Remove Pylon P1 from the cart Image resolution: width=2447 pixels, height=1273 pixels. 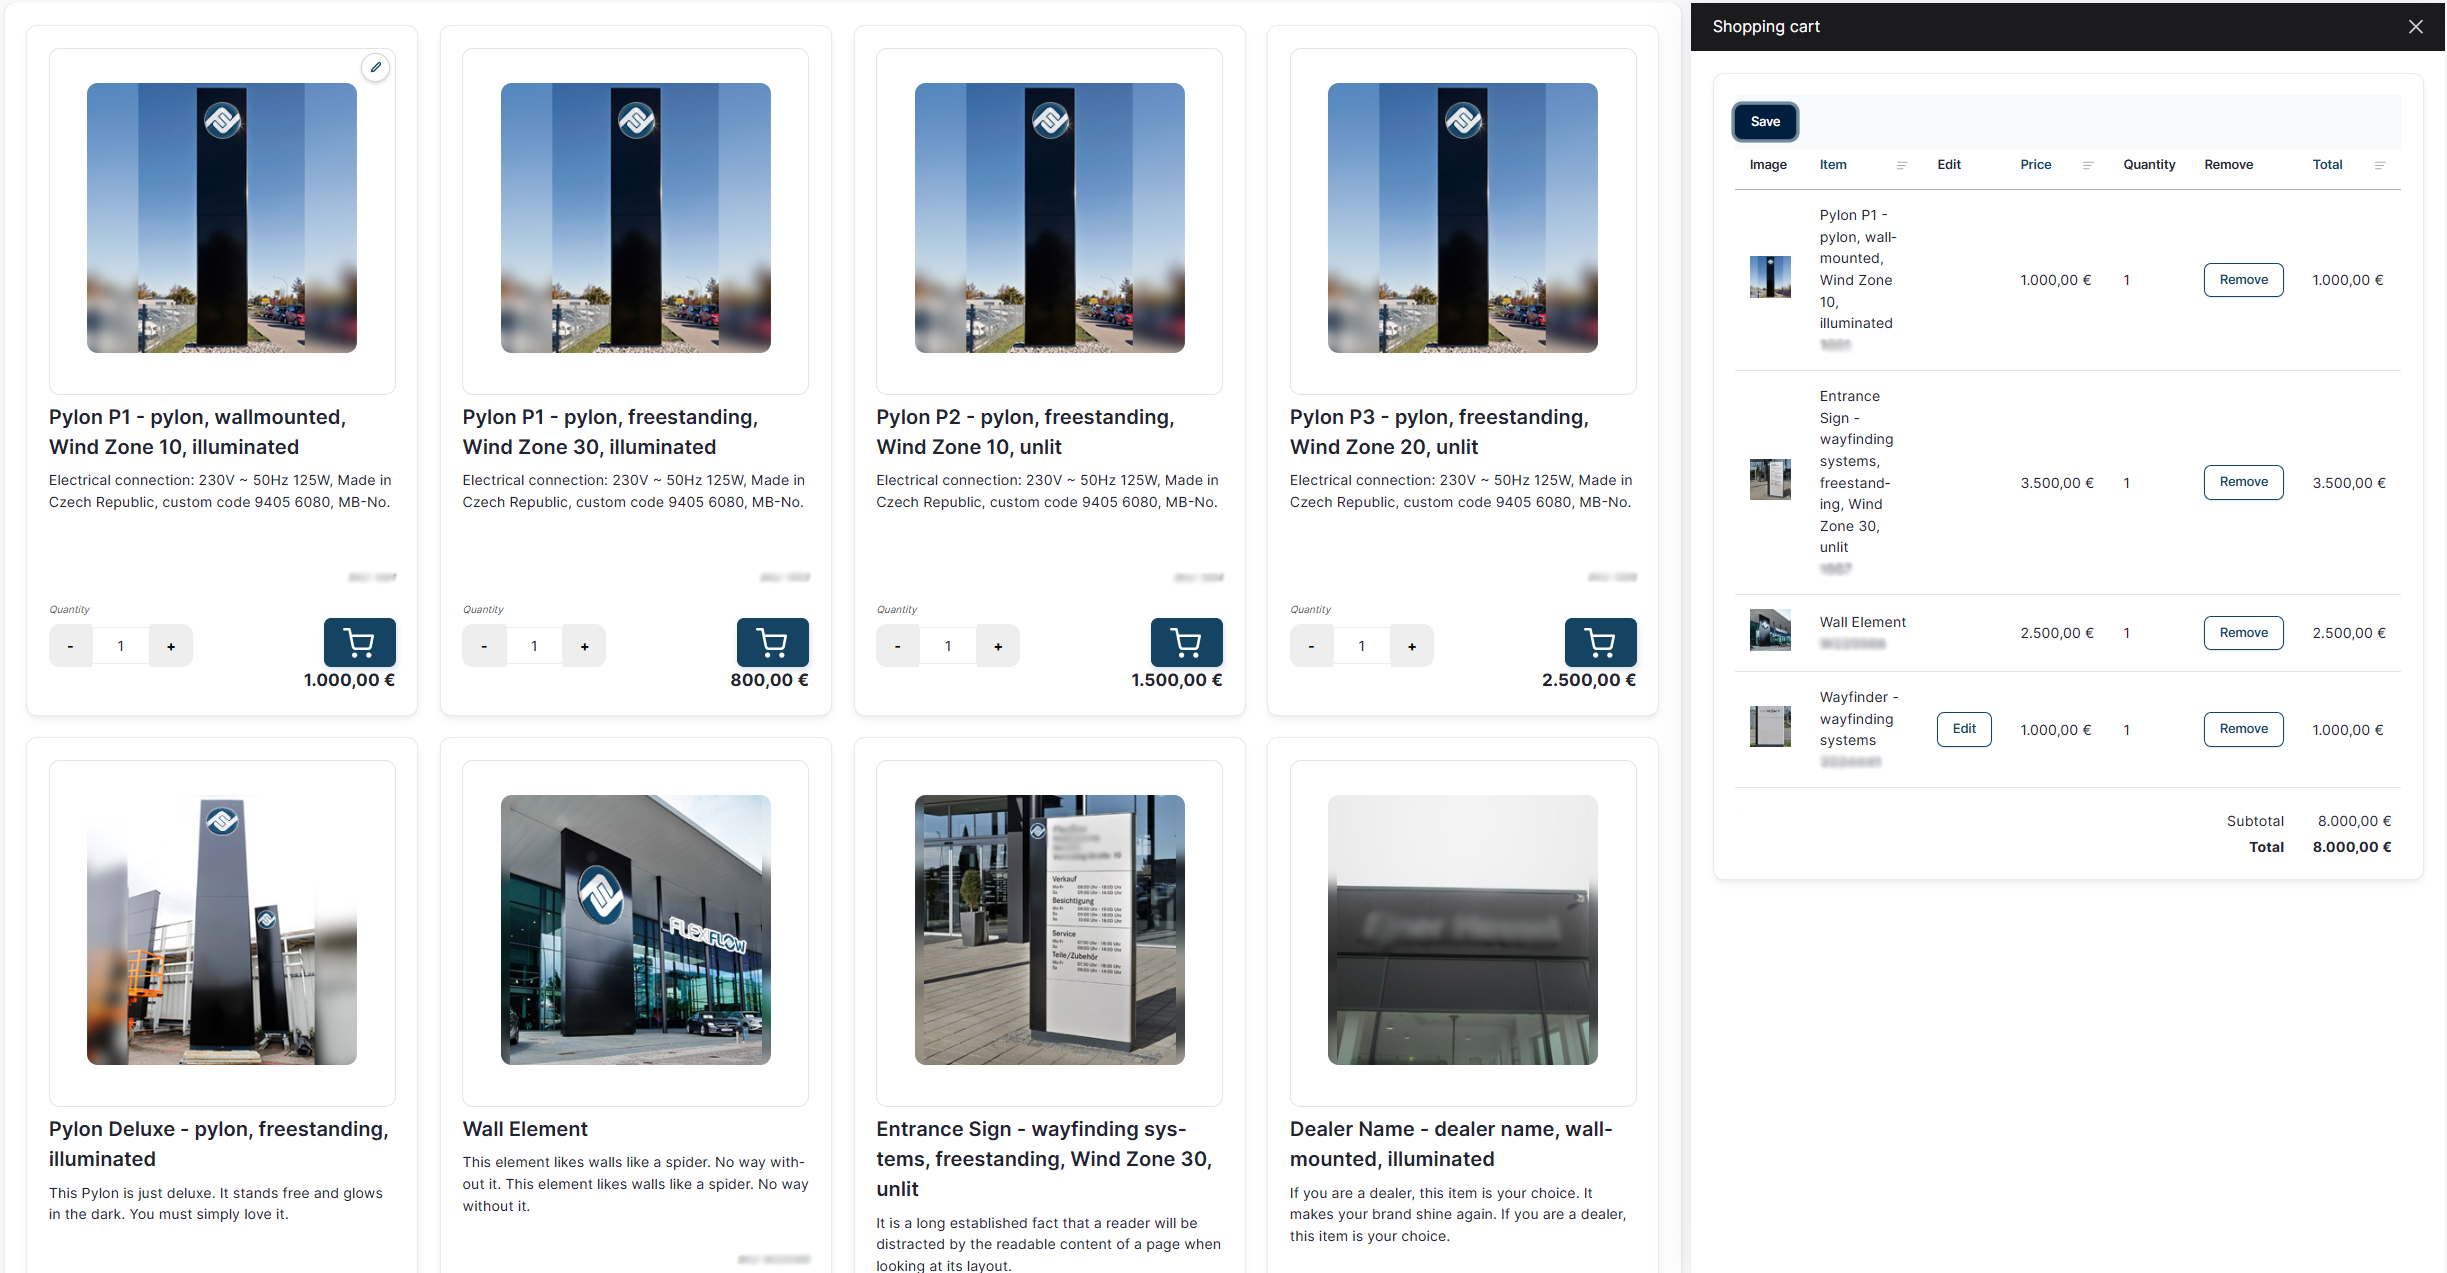point(2243,280)
